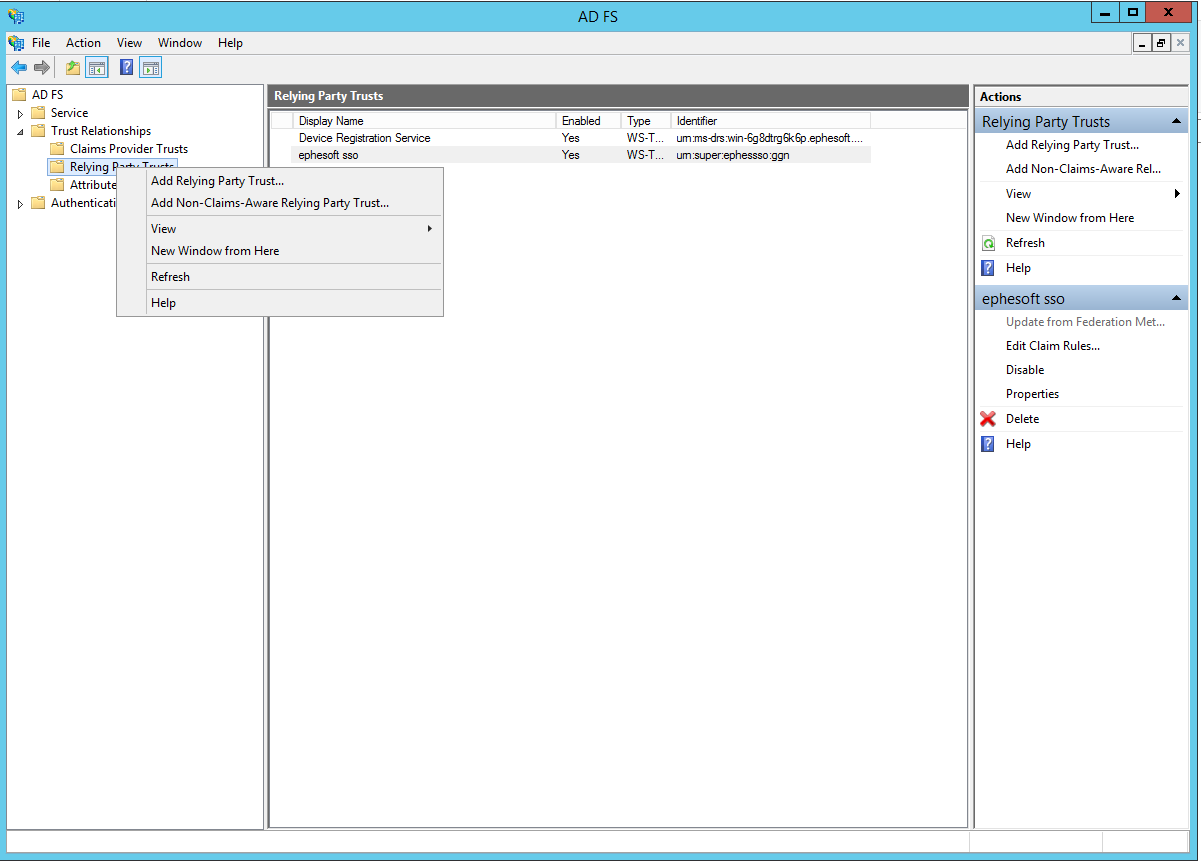The image size is (1201, 861).
Task: Click the Trust Relationships folder icon
Action: [38, 131]
